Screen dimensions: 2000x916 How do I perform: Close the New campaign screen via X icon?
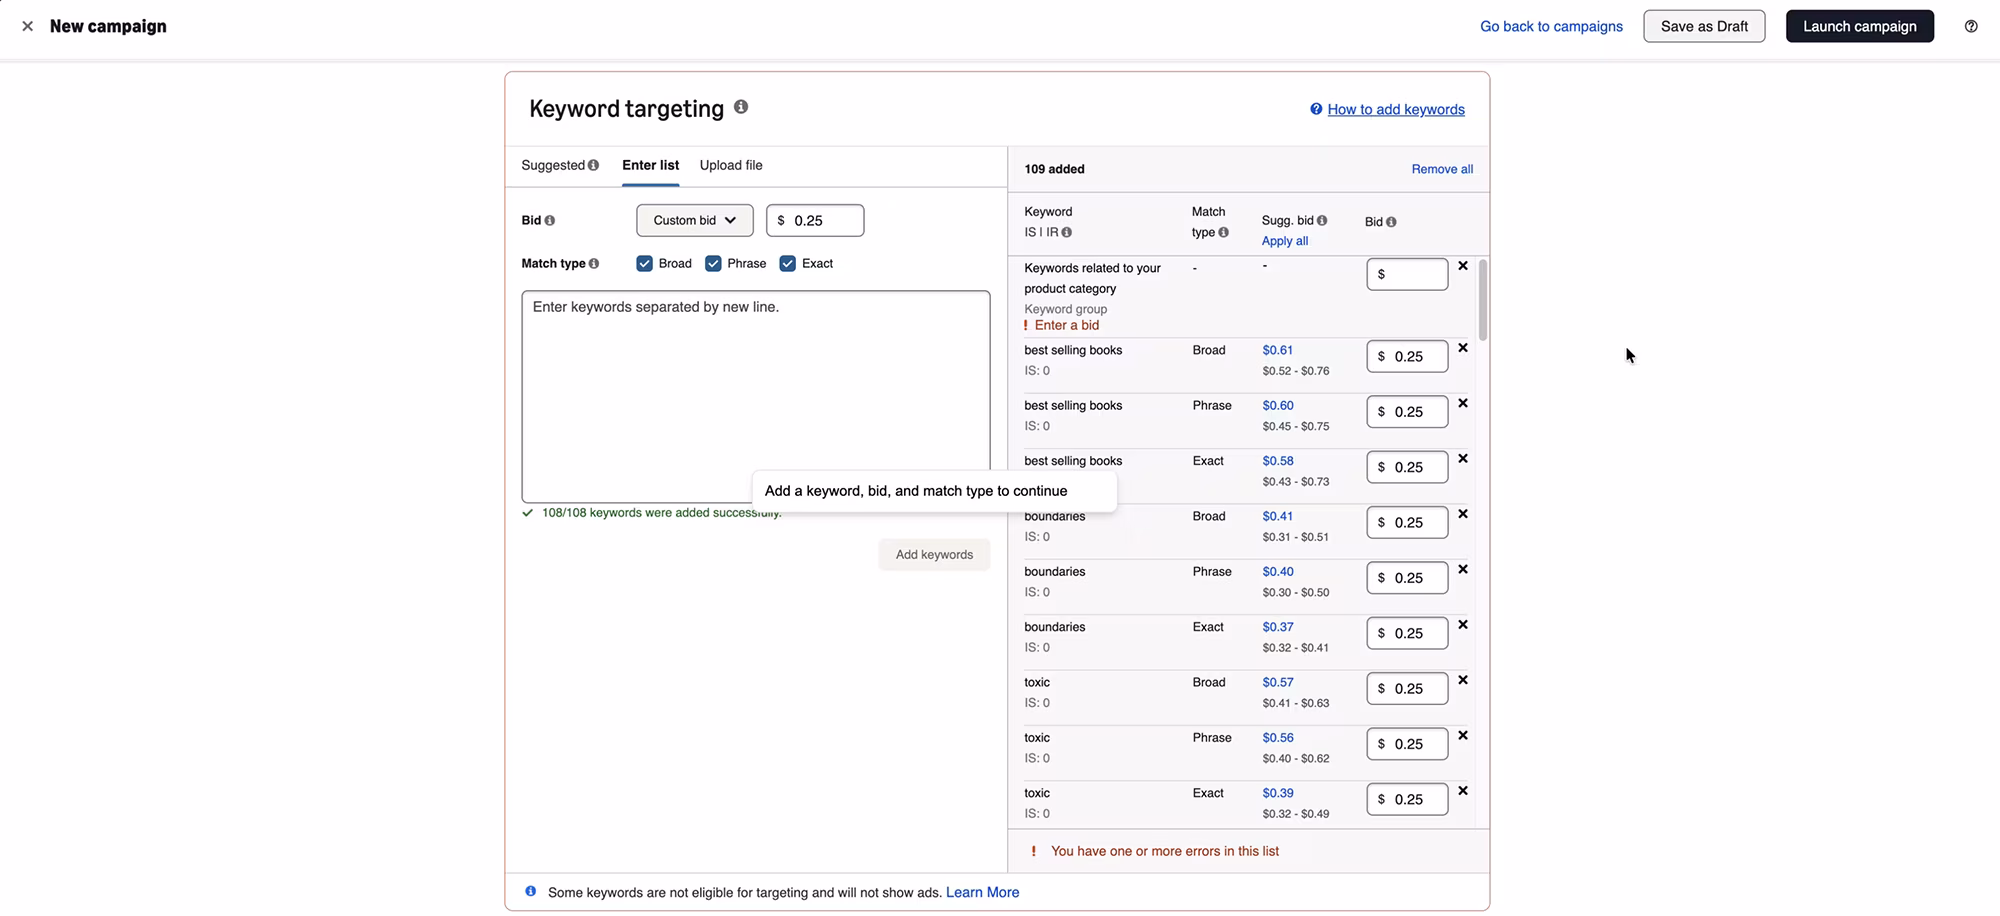click(27, 26)
